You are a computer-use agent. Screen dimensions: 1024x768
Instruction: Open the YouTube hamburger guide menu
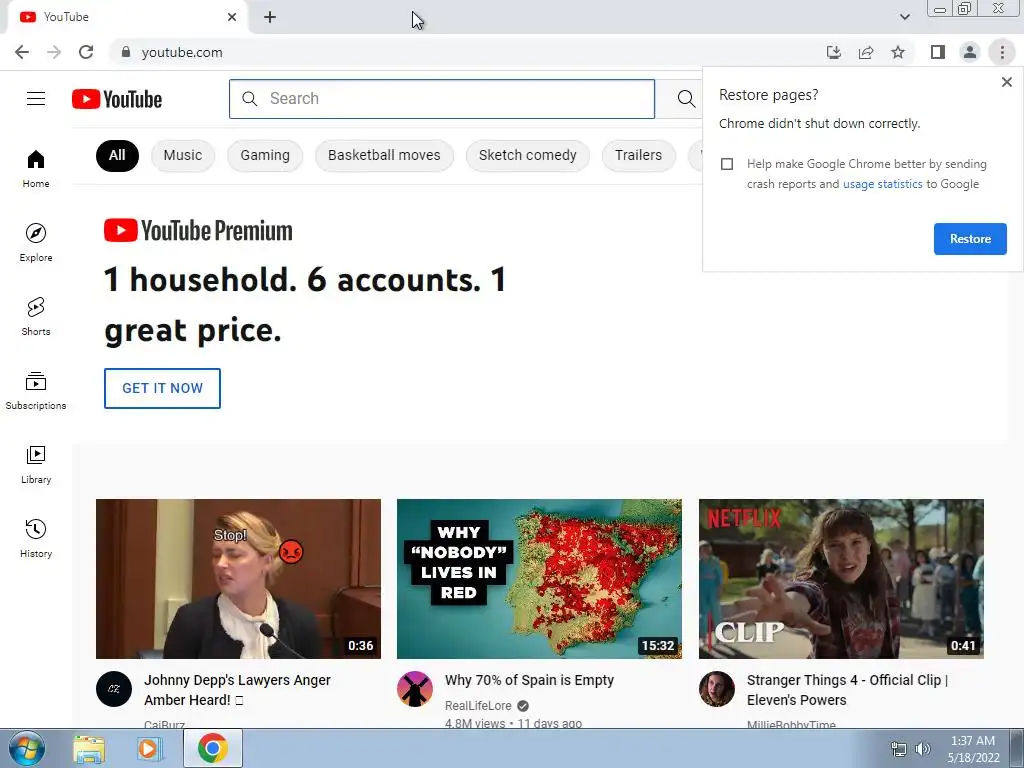36,99
